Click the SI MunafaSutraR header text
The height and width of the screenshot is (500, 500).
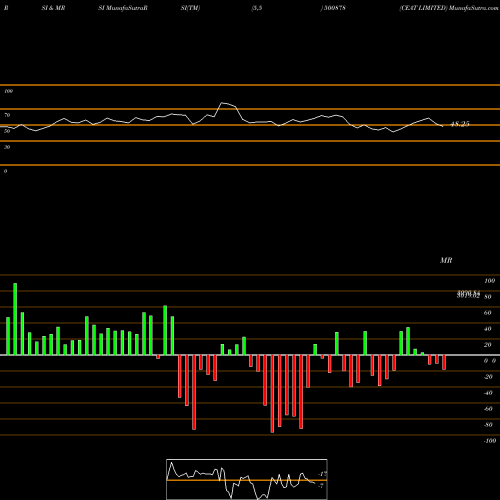point(123,8)
